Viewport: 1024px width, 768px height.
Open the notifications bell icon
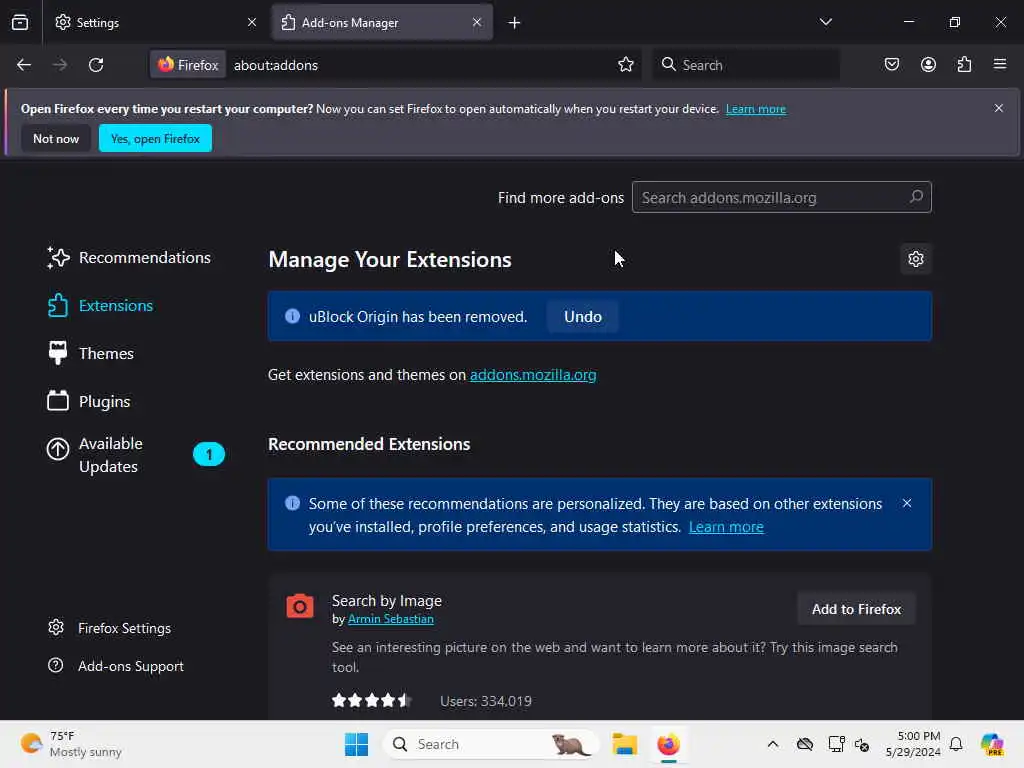tap(956, 744)
